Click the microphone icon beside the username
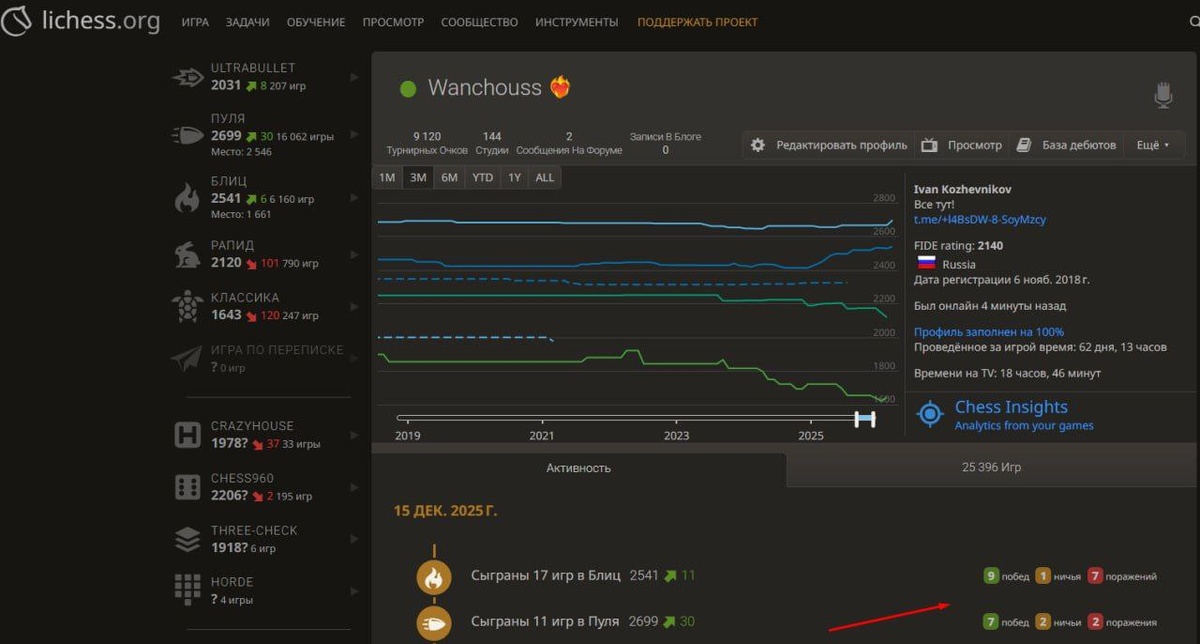The height and width of the screenshot is (644, 1200). (x=1162, y=94)
